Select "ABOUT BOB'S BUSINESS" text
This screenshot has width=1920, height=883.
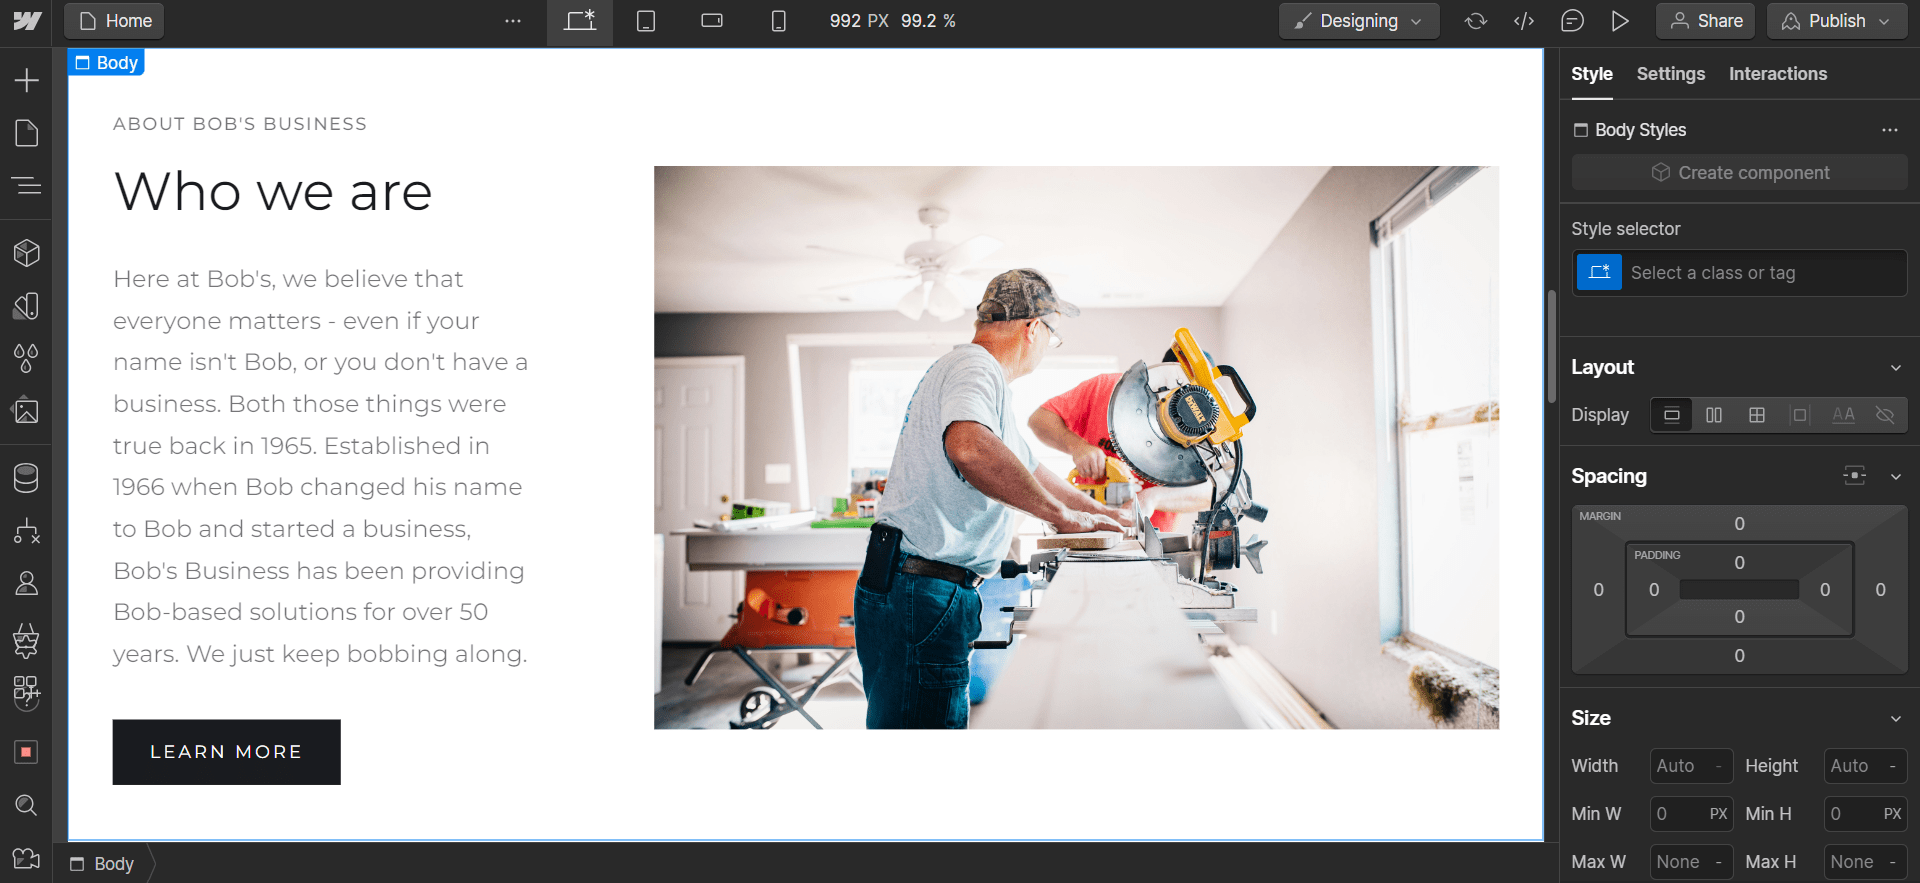(x=240, y=124)
